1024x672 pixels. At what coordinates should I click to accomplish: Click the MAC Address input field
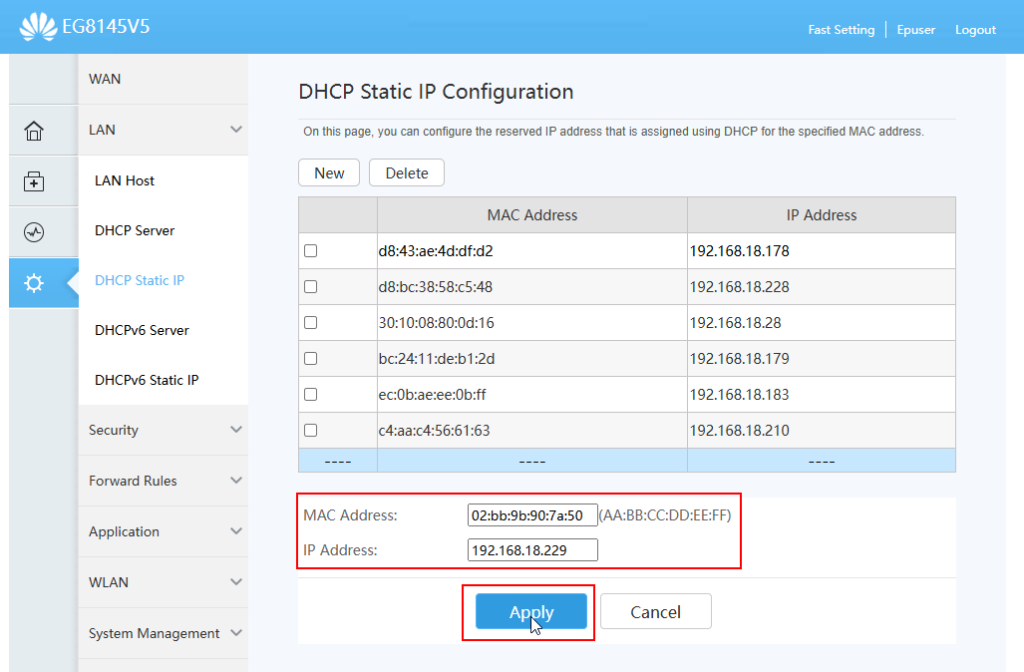point(532,515)
